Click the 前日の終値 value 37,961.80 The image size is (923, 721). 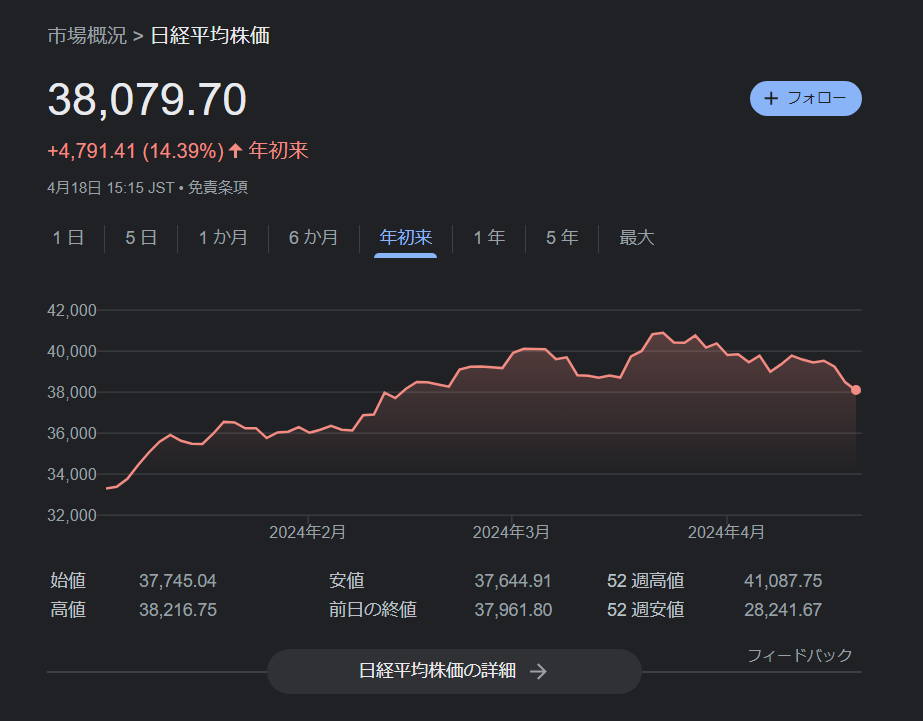pyautogui.click(x=513, y=610)
